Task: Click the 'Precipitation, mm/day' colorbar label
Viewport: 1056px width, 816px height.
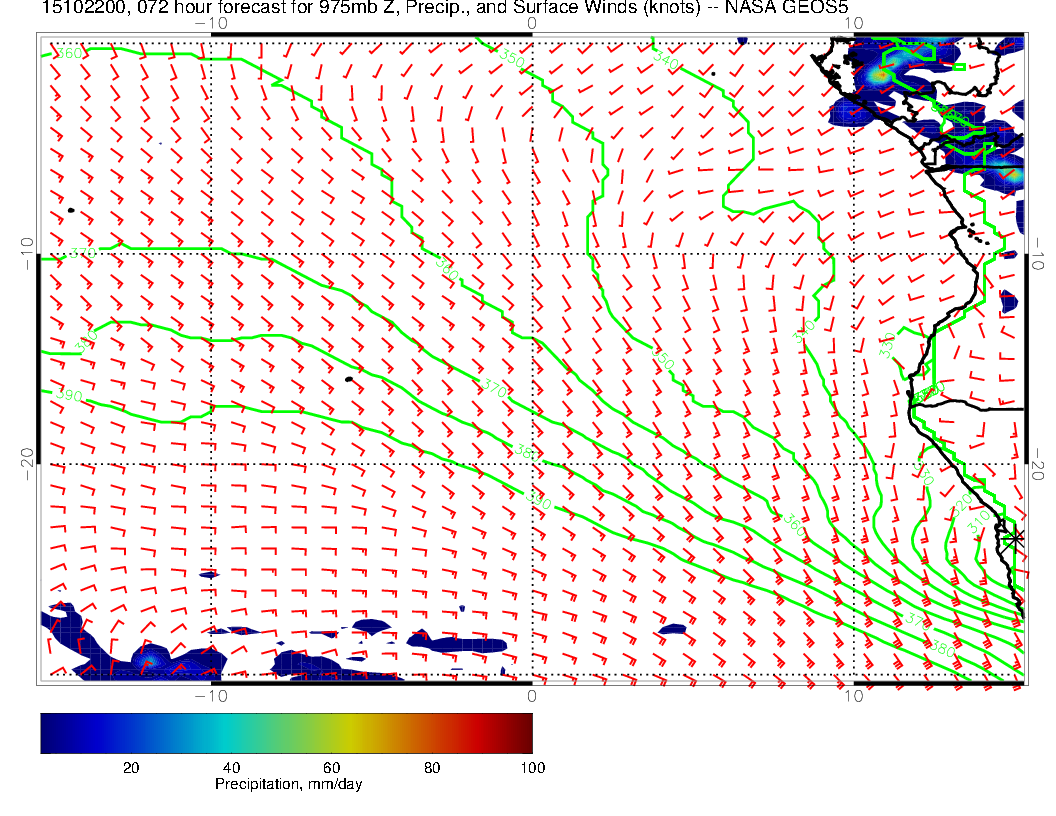Action: click(288, 785)
